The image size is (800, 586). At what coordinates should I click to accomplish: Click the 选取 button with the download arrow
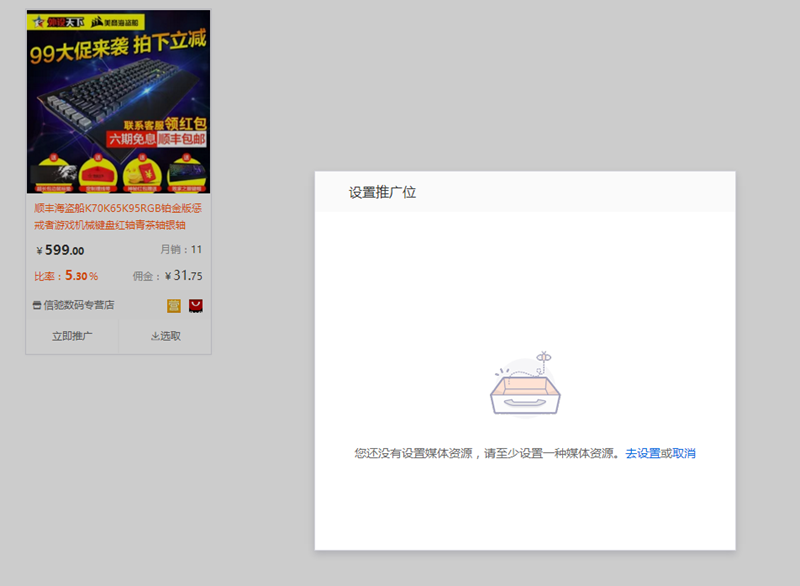pos(165,336)
